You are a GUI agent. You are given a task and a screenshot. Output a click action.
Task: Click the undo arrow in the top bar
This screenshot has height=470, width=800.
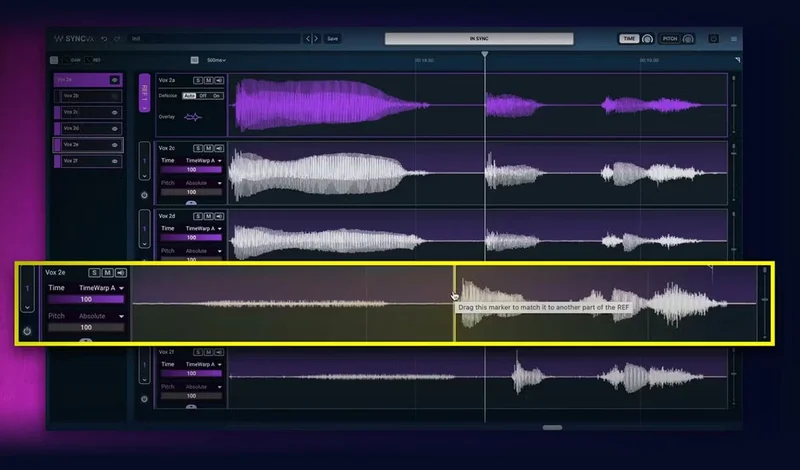pyautogui.click(x=104, y=39)
